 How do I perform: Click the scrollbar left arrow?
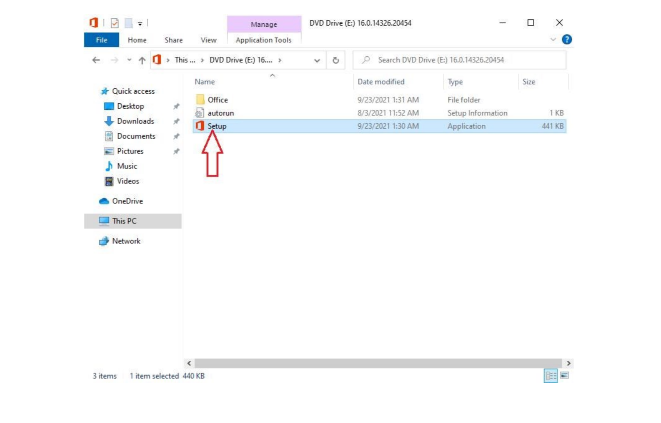(x=189, y=363)
